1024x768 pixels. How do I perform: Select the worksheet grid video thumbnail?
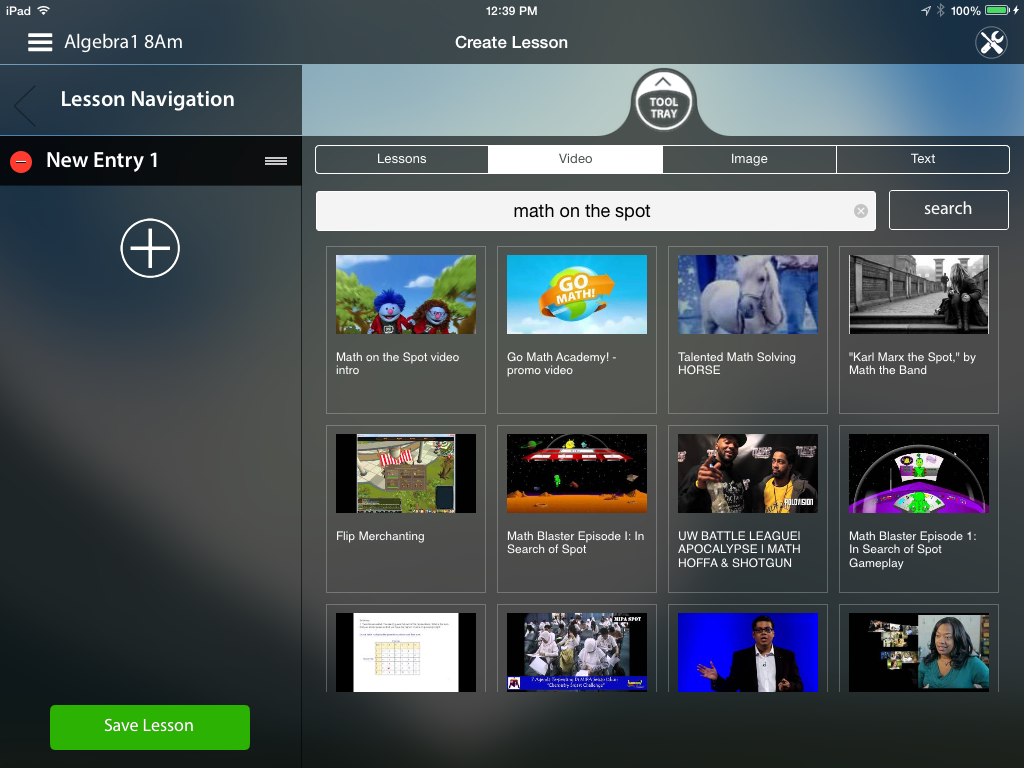coord(406,652)
